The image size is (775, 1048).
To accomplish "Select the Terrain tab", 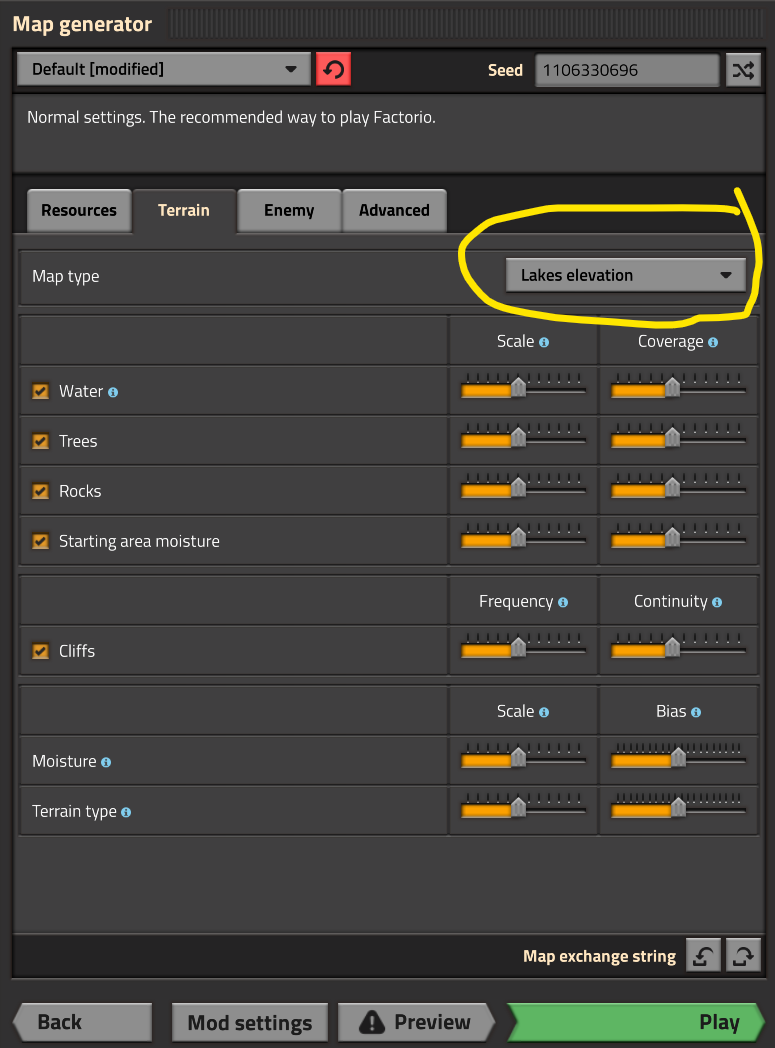I will (184, 211).
